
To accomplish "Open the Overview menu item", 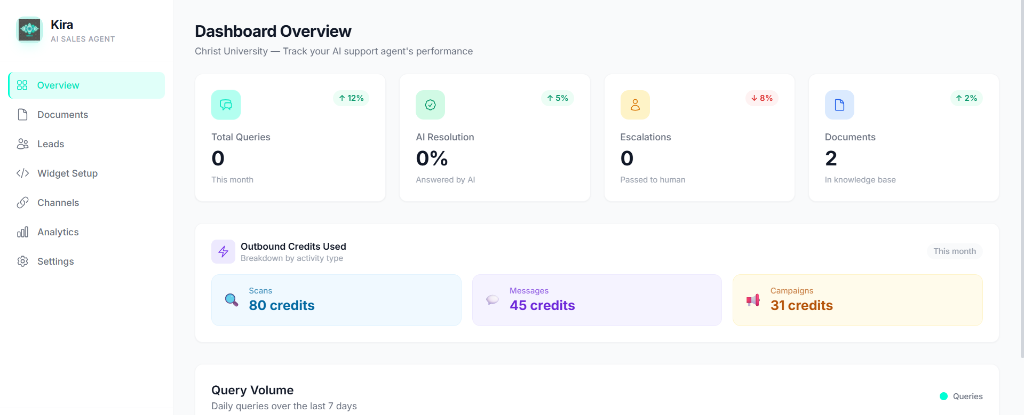I will 87,85.
